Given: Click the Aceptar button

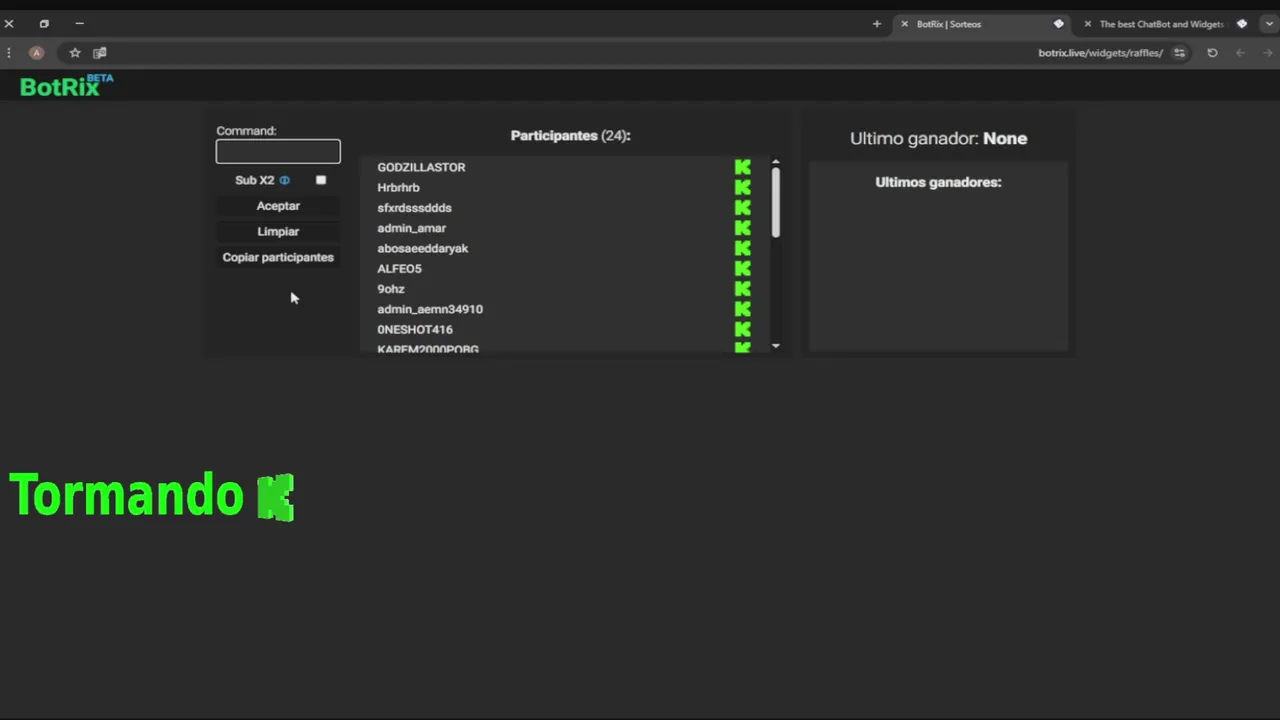Looking at the screenshot, I should pos(278,206).
